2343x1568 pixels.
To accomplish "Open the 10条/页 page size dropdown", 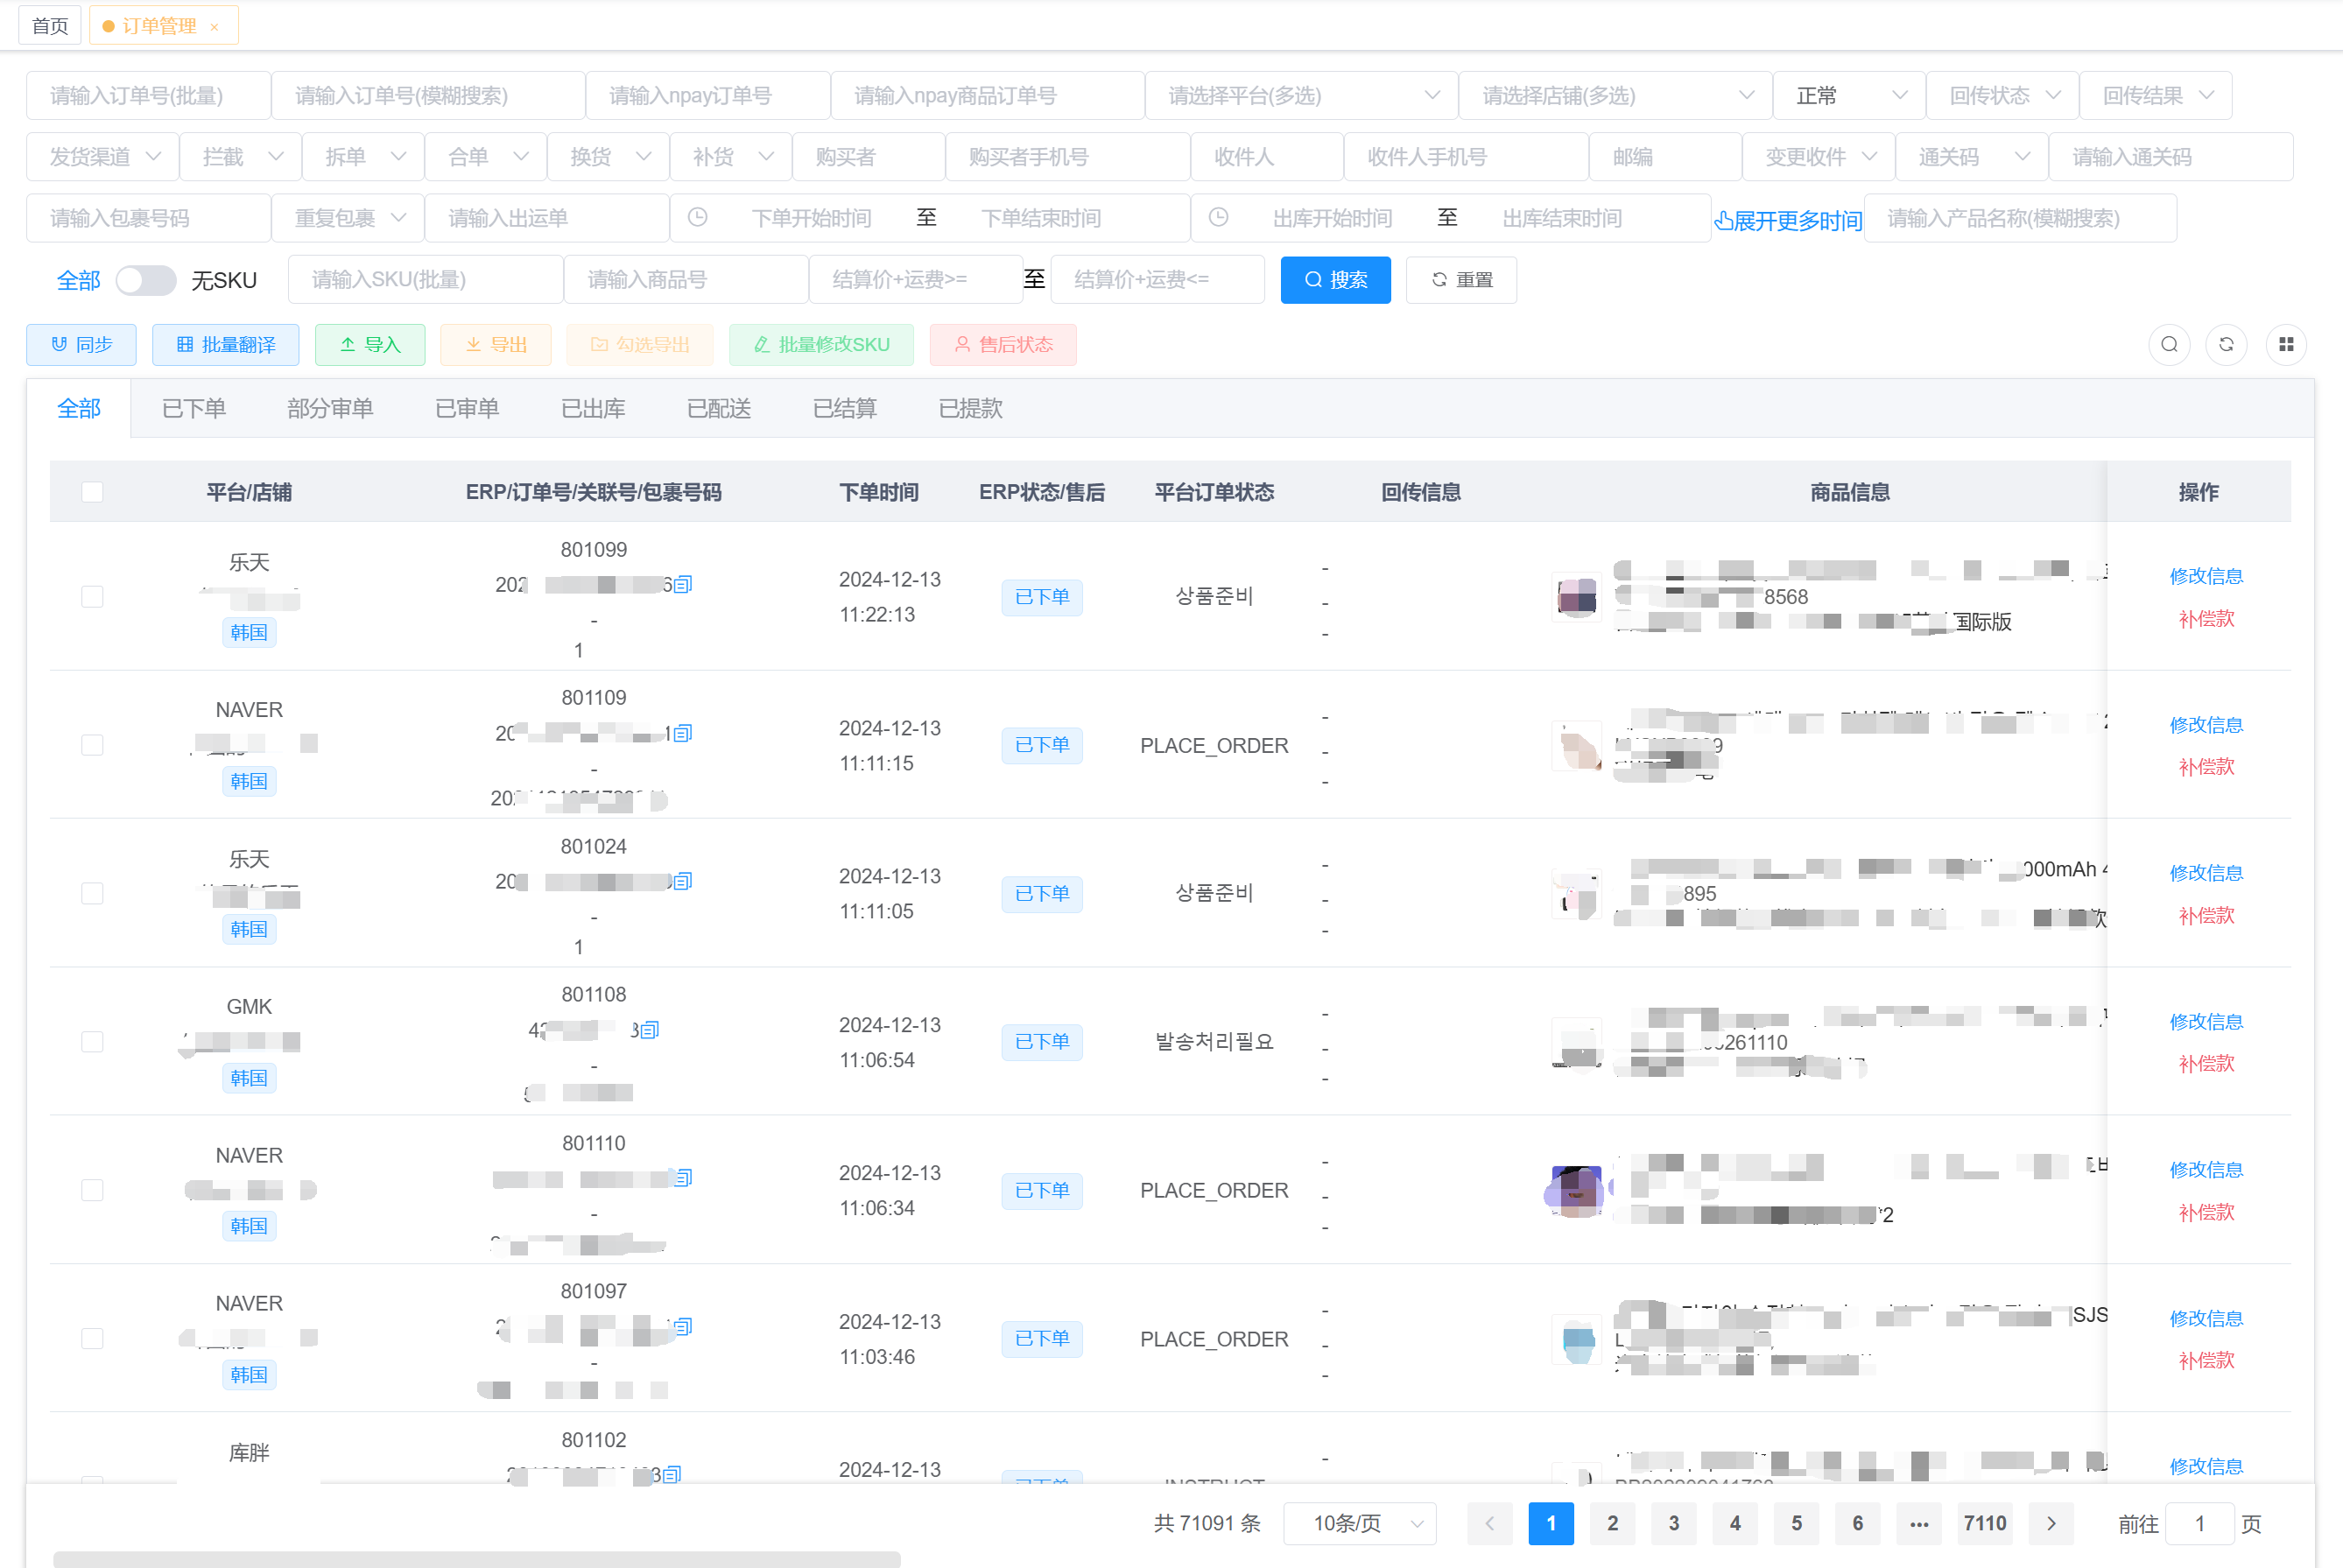I will pos(1360,1523).
